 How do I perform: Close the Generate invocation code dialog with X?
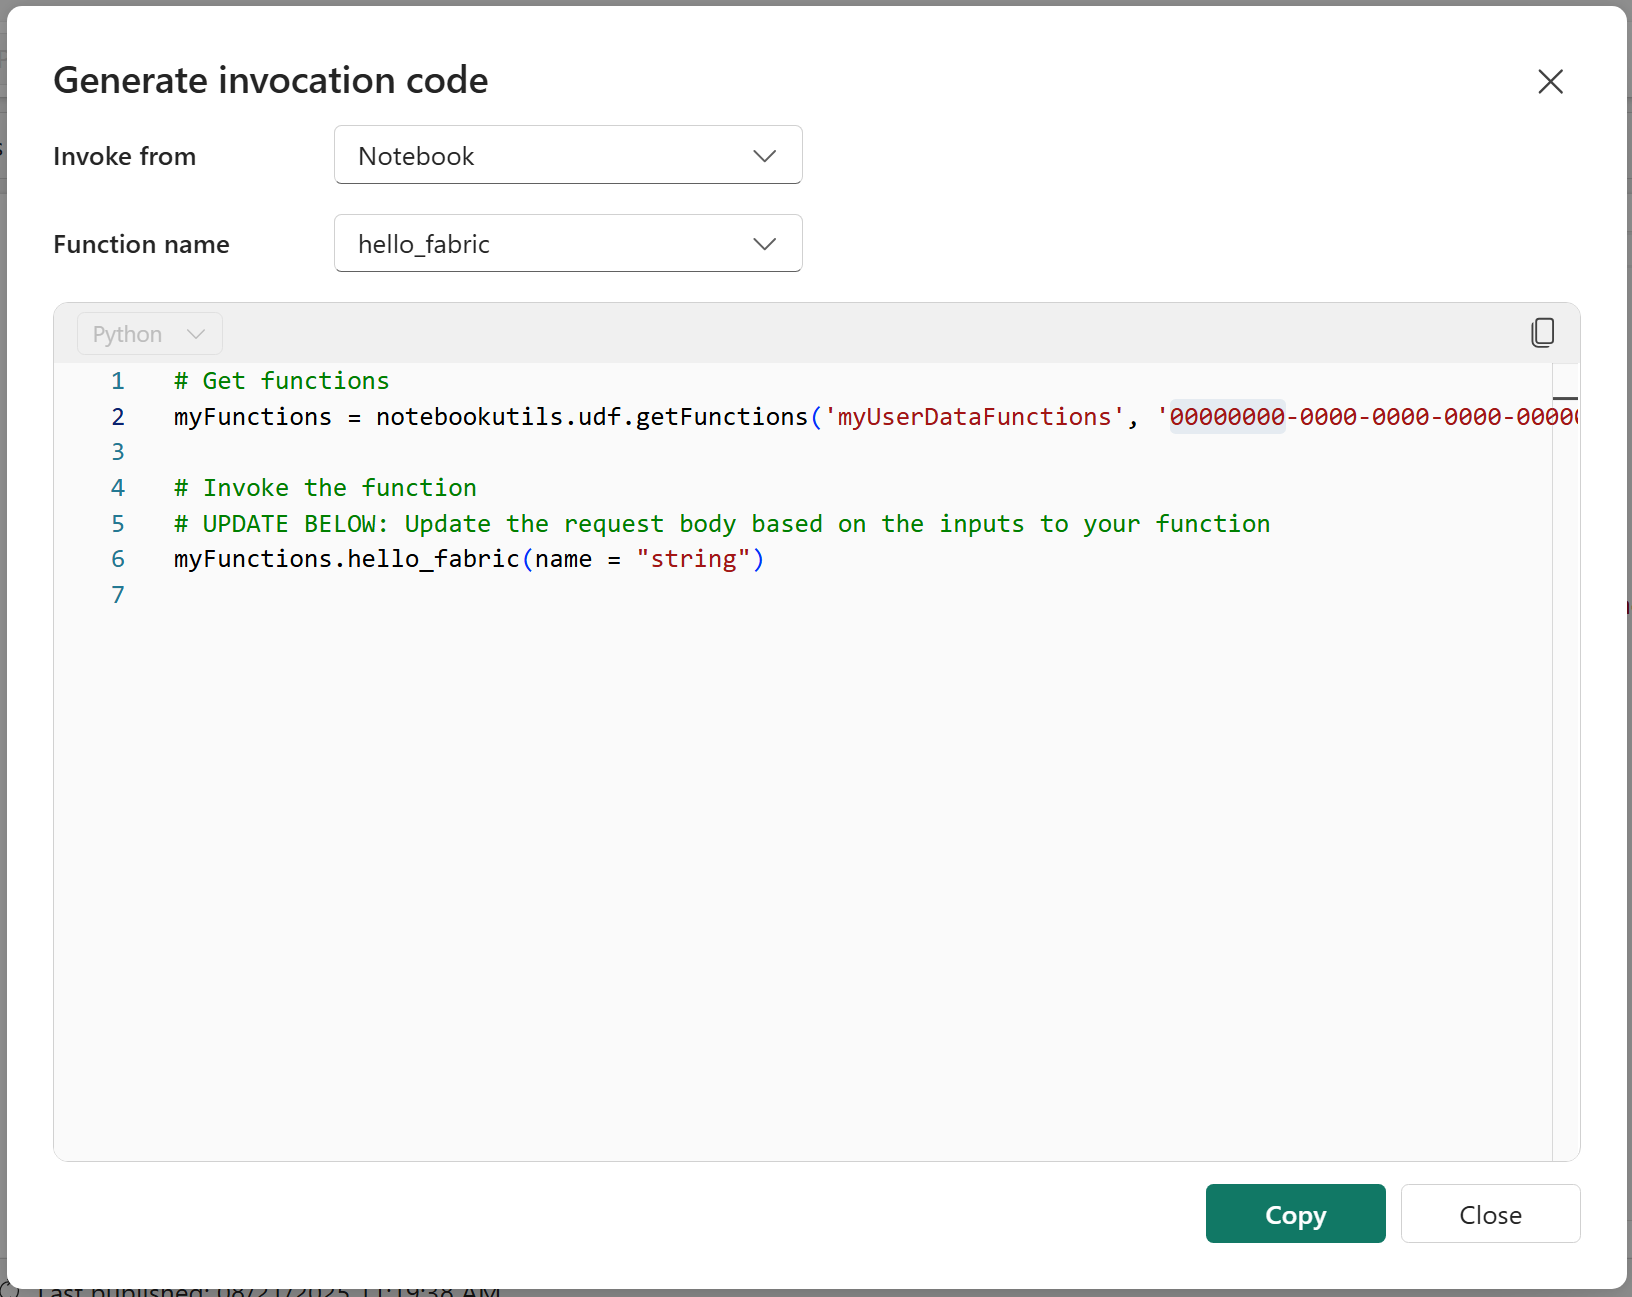pyautogui.click(x=1550, y=81)
